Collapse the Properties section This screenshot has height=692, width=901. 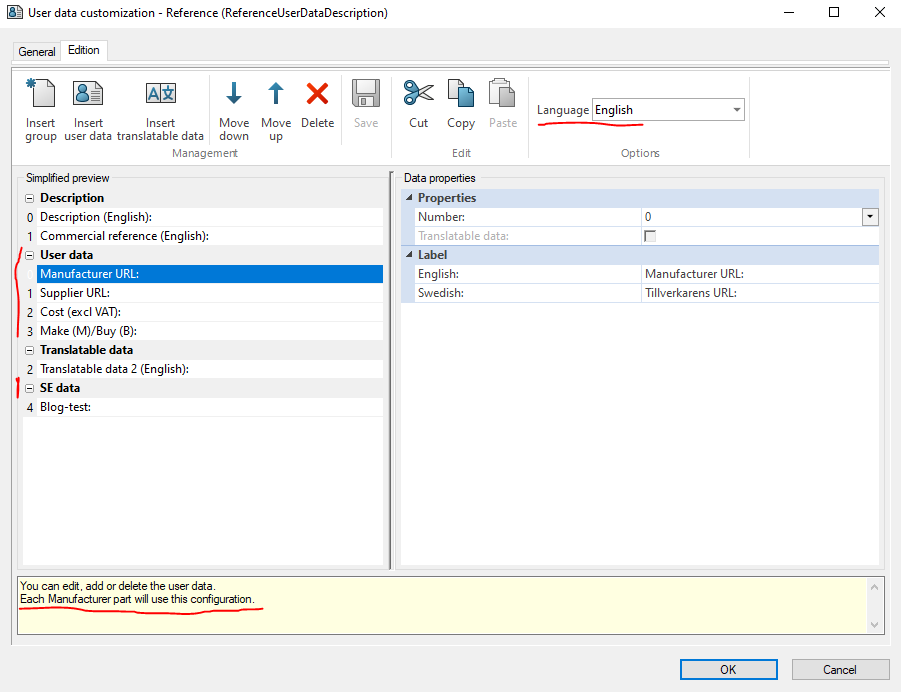pyautogui.click(x=409, y=198)
